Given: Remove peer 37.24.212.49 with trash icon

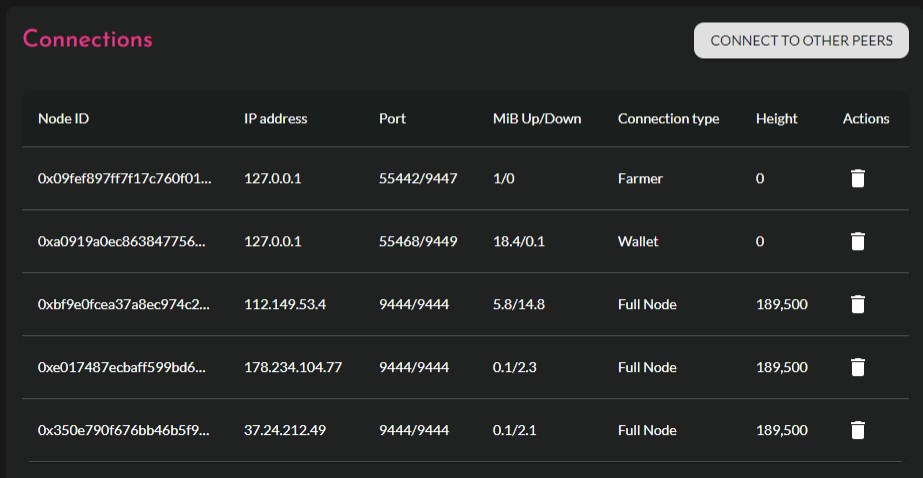Looking at the screenshot, I should pos(858,430).
